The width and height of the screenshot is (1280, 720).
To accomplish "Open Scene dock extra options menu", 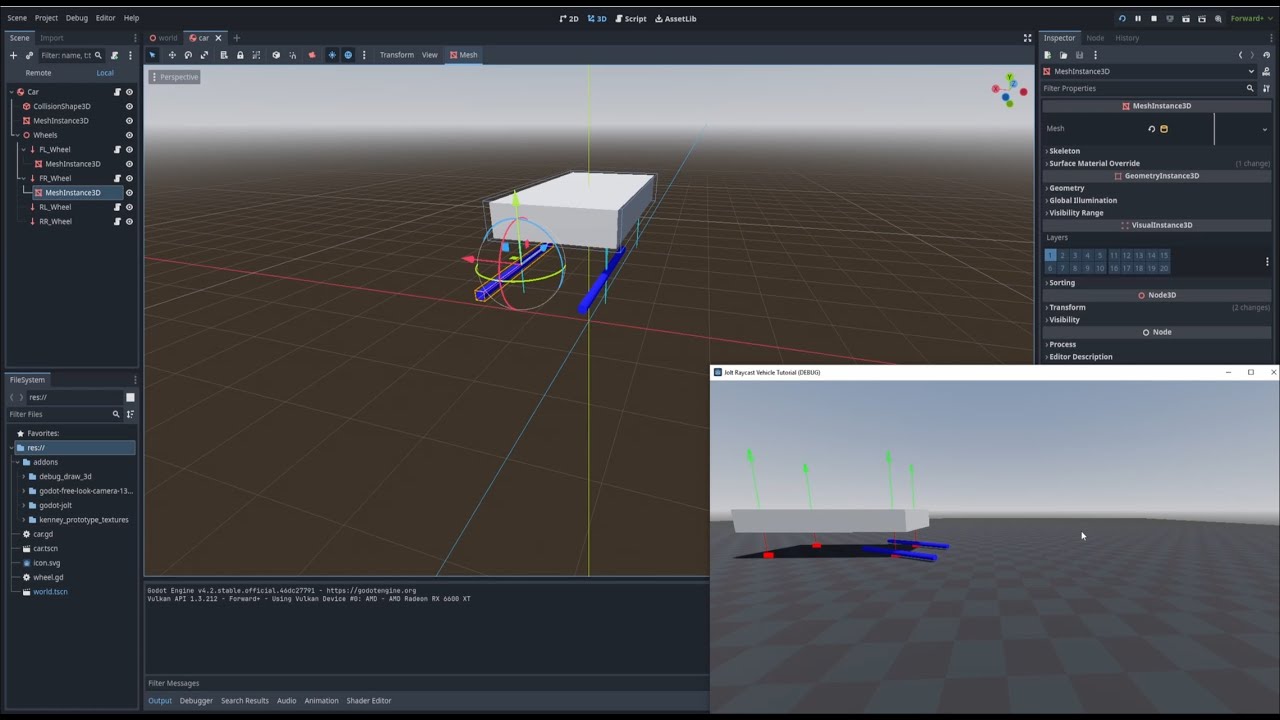I will (x=130, y=55).
